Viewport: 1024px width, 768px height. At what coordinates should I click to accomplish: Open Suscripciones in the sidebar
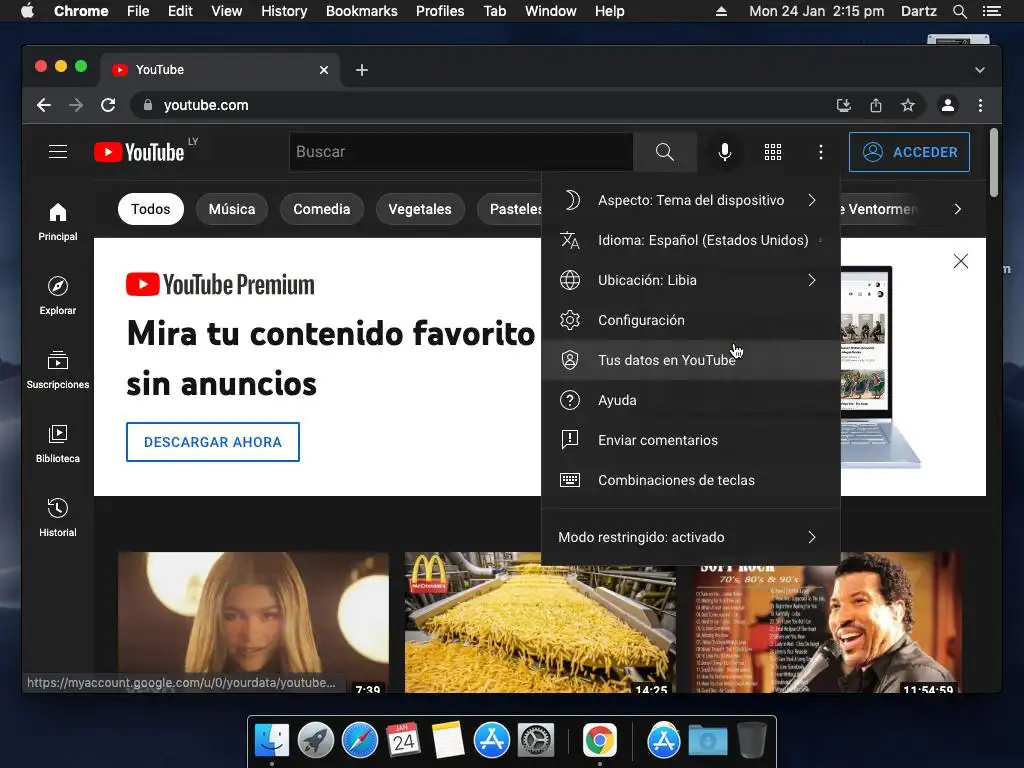(x=57, y=370)
